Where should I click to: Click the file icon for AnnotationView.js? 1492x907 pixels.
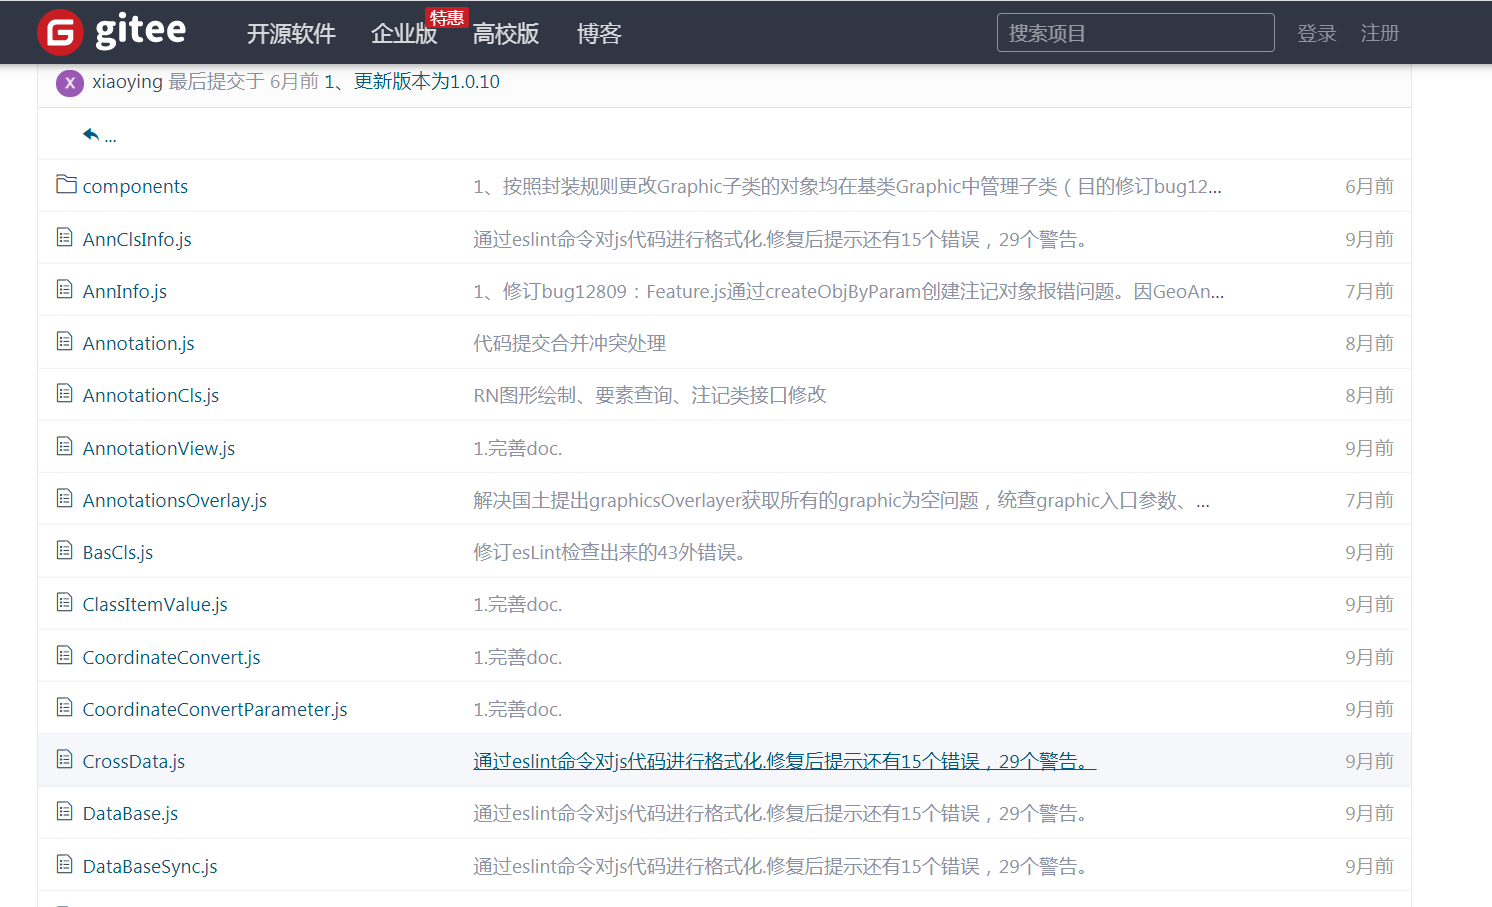coord(65,447)
